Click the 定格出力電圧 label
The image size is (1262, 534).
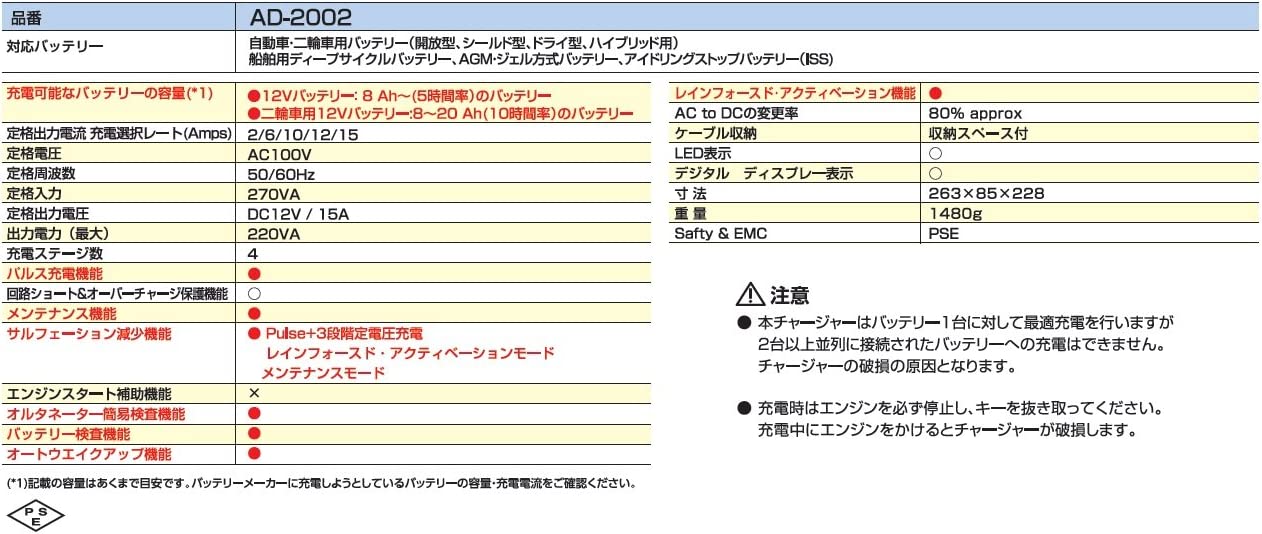(x=48, y=214)
